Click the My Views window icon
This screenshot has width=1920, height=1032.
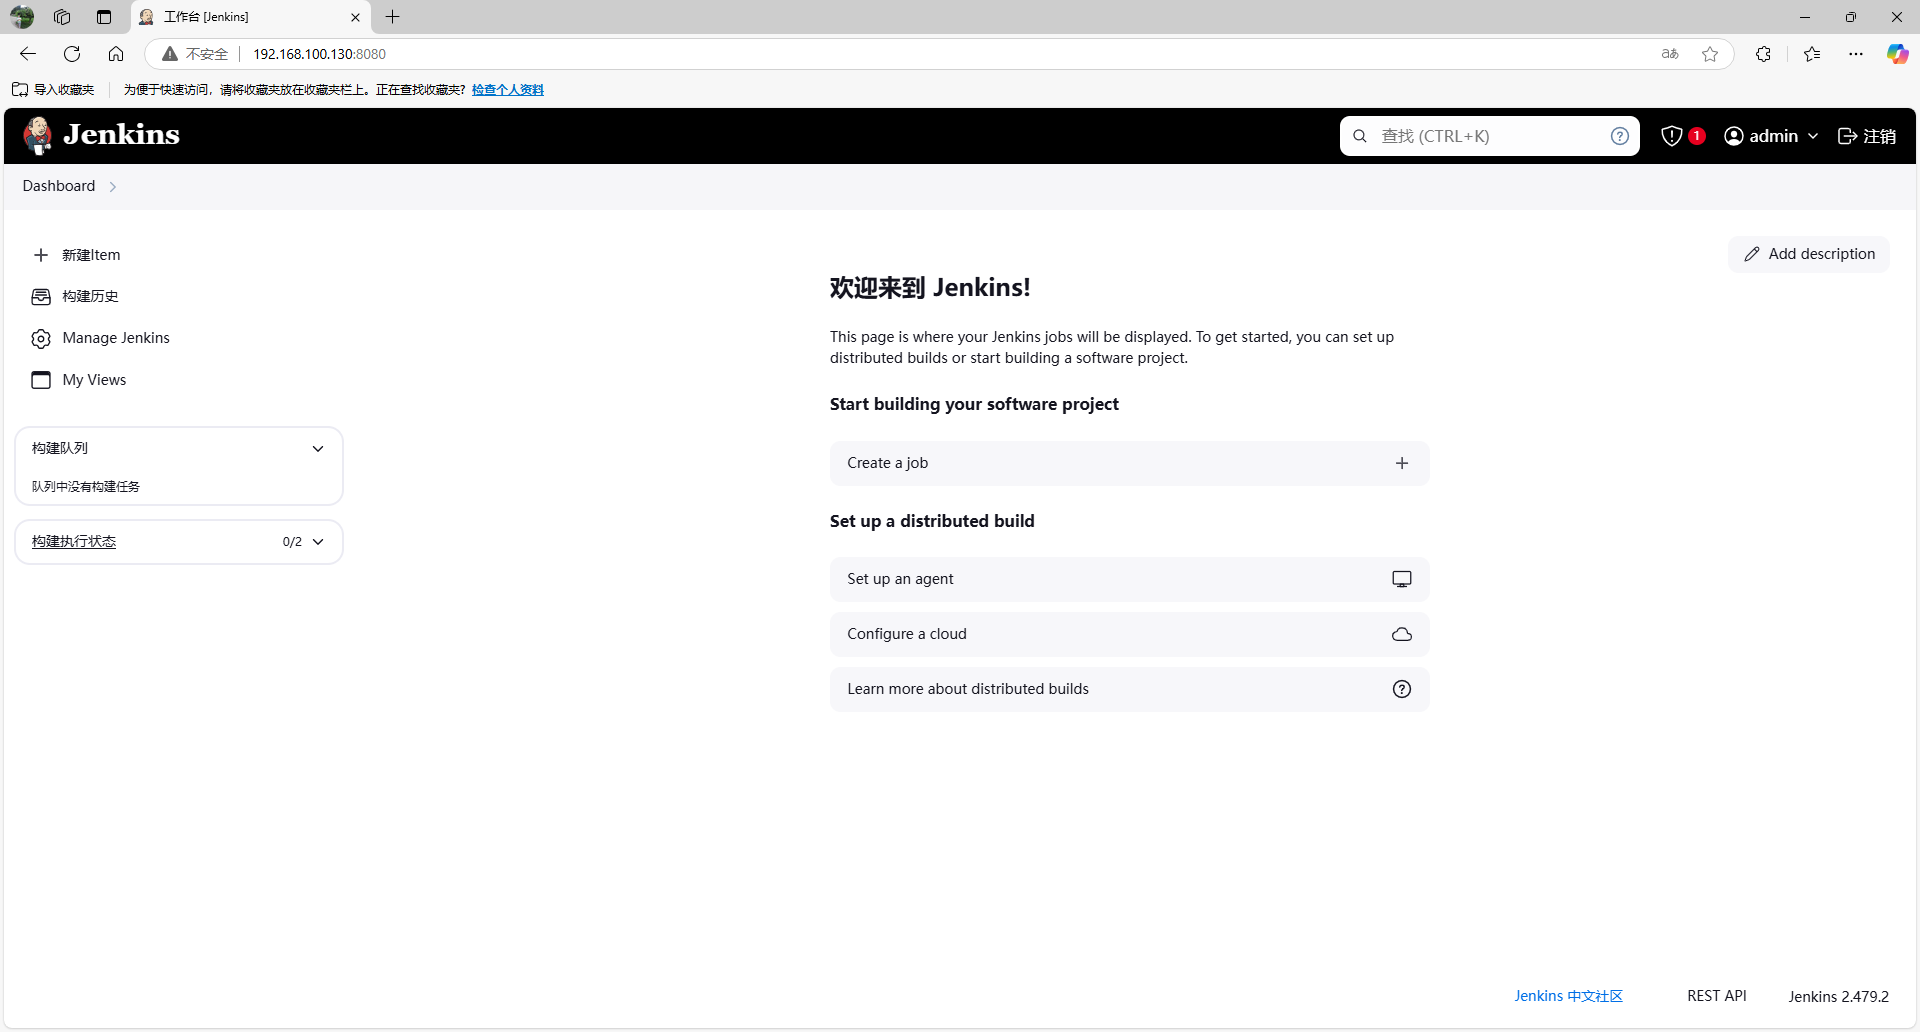pos(41,380)
